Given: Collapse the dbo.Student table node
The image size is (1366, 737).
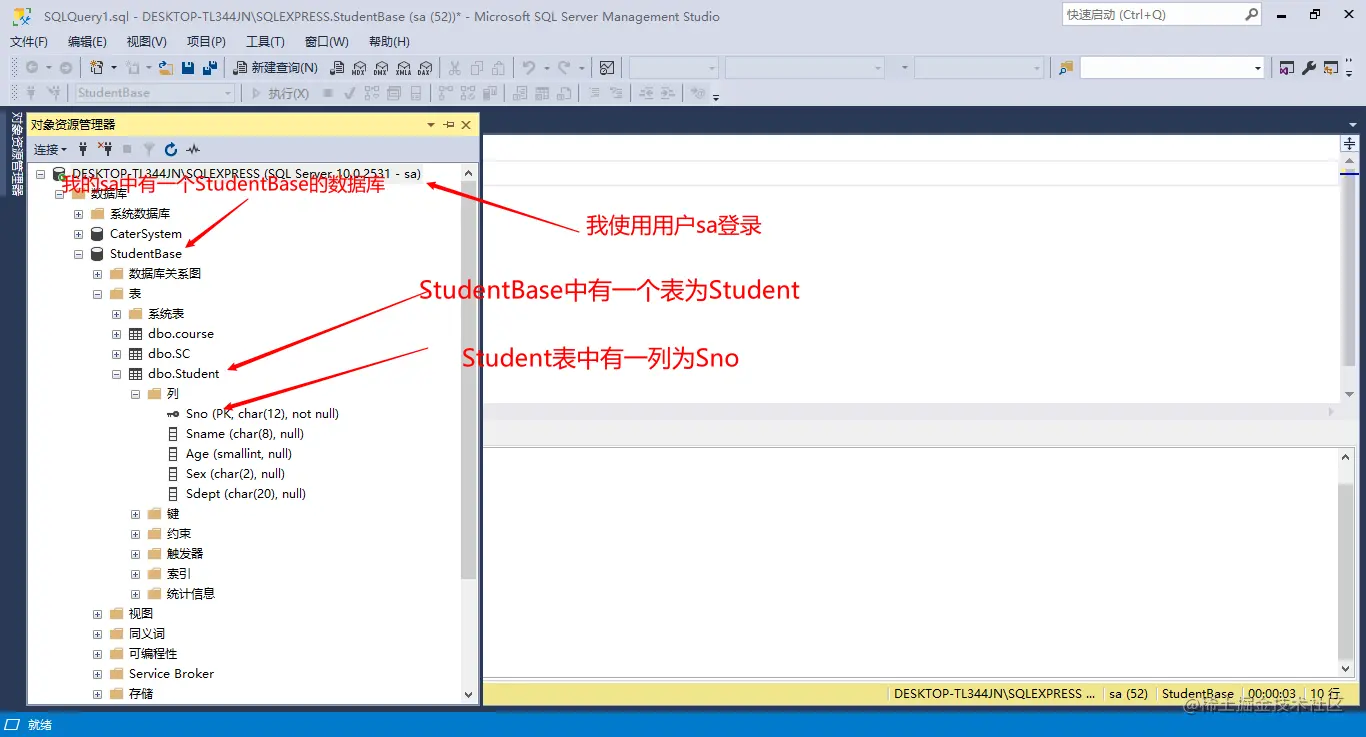Looking at the screenshot, I should [x=116, y=374].
